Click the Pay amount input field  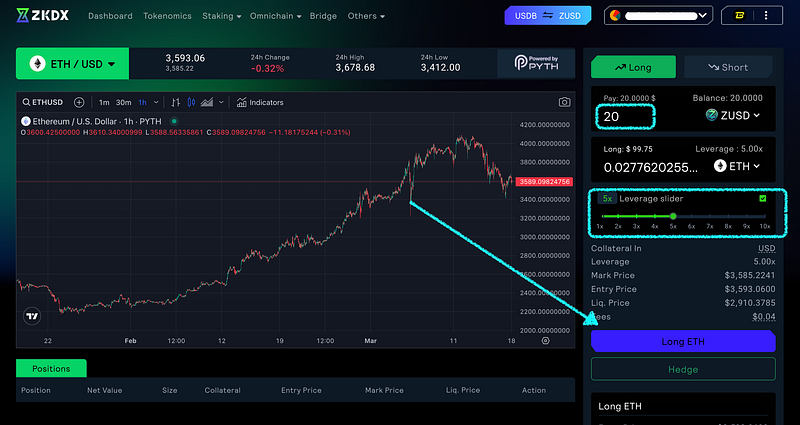pos(625,116)
